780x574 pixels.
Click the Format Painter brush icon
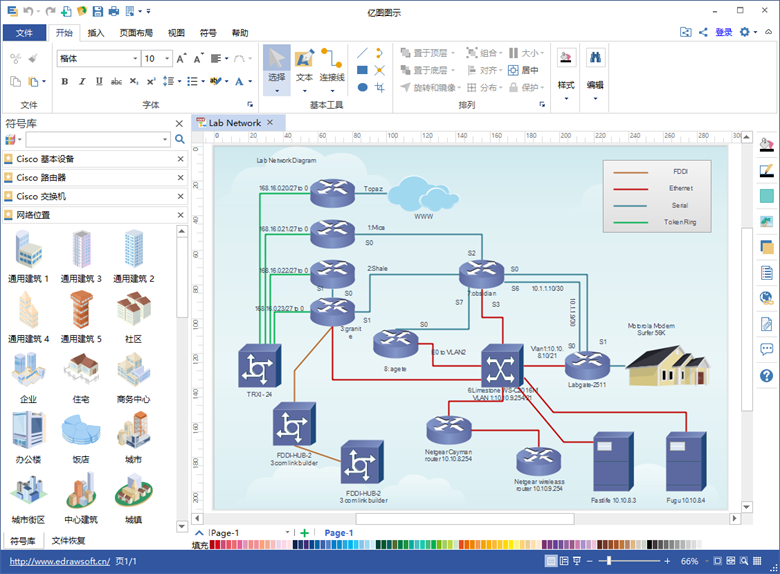(33, 59)
